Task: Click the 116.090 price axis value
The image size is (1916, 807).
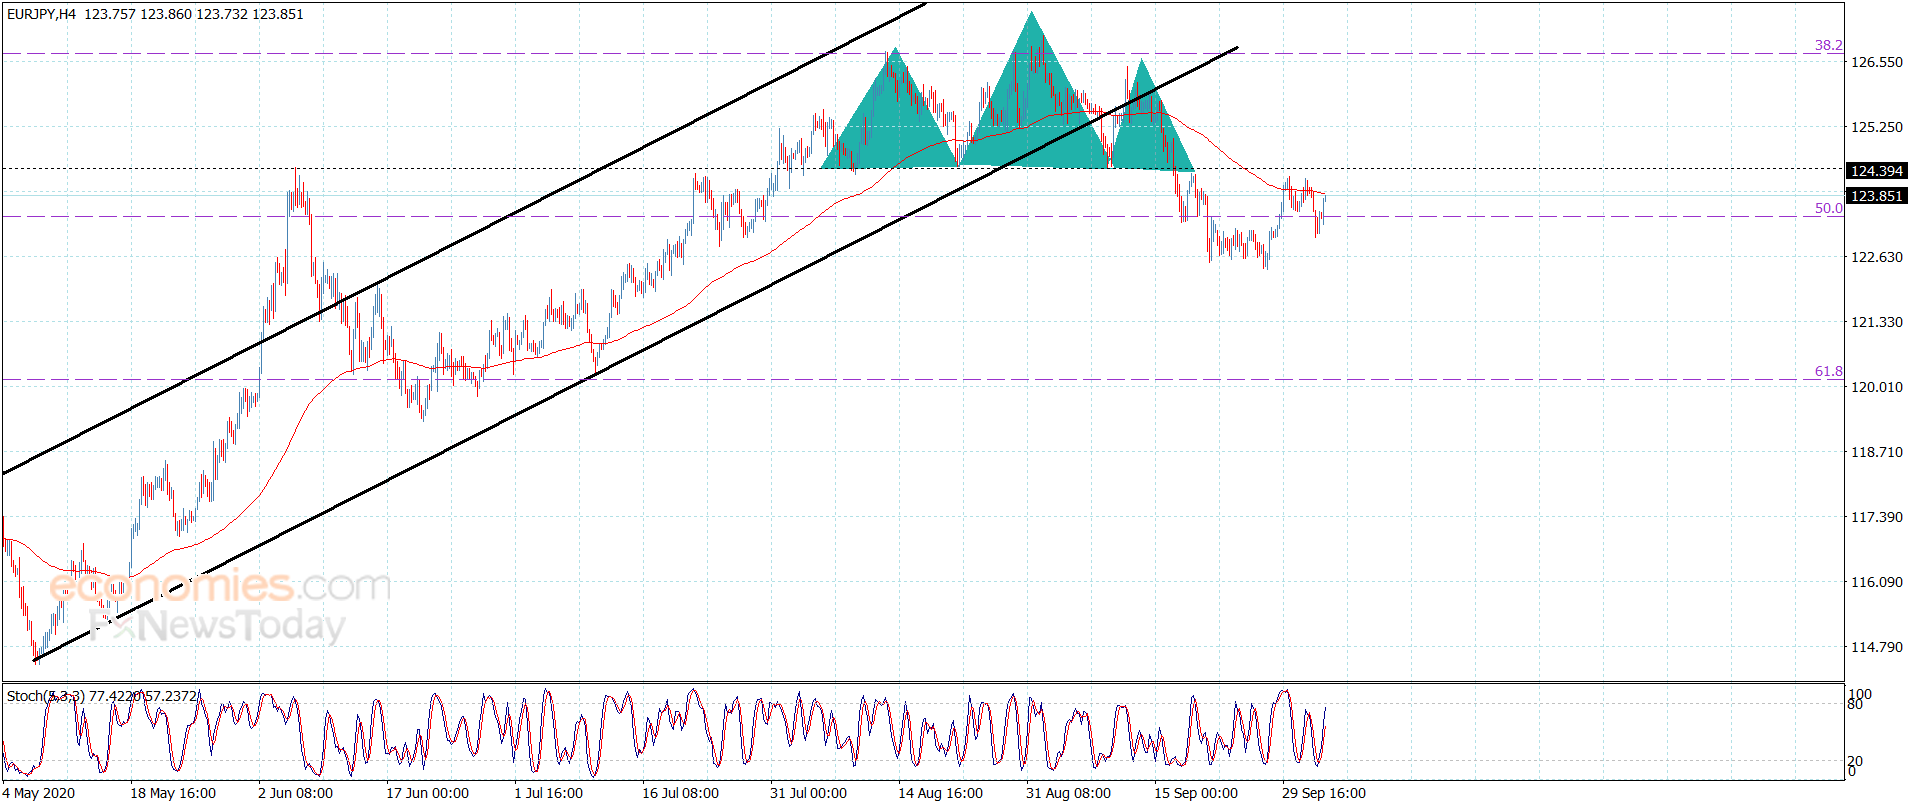Action: [x=1877, y=582]
